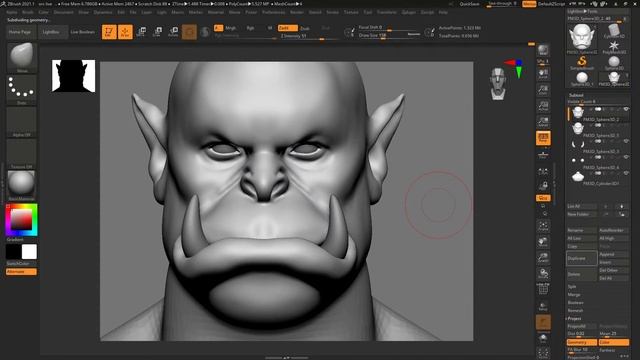
Task: Click the Duplicate subtool button
Action: (x=582, y=258)
